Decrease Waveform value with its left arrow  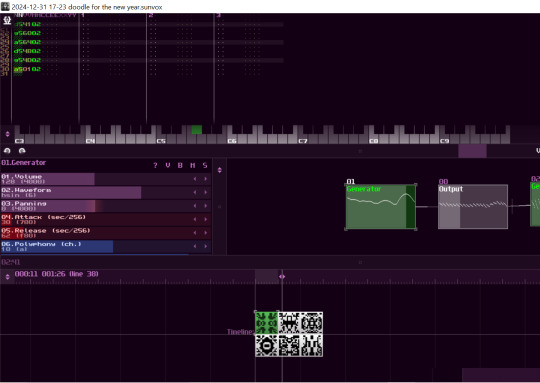pos(195,192)
